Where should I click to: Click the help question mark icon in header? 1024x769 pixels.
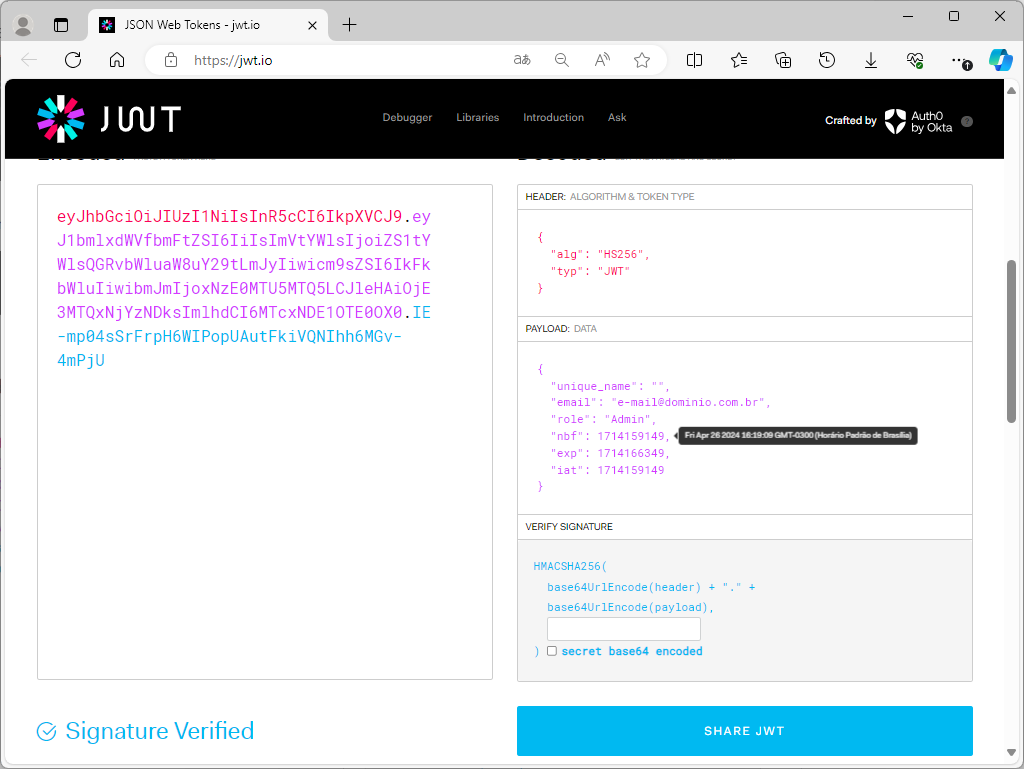[x=967, y=121]
